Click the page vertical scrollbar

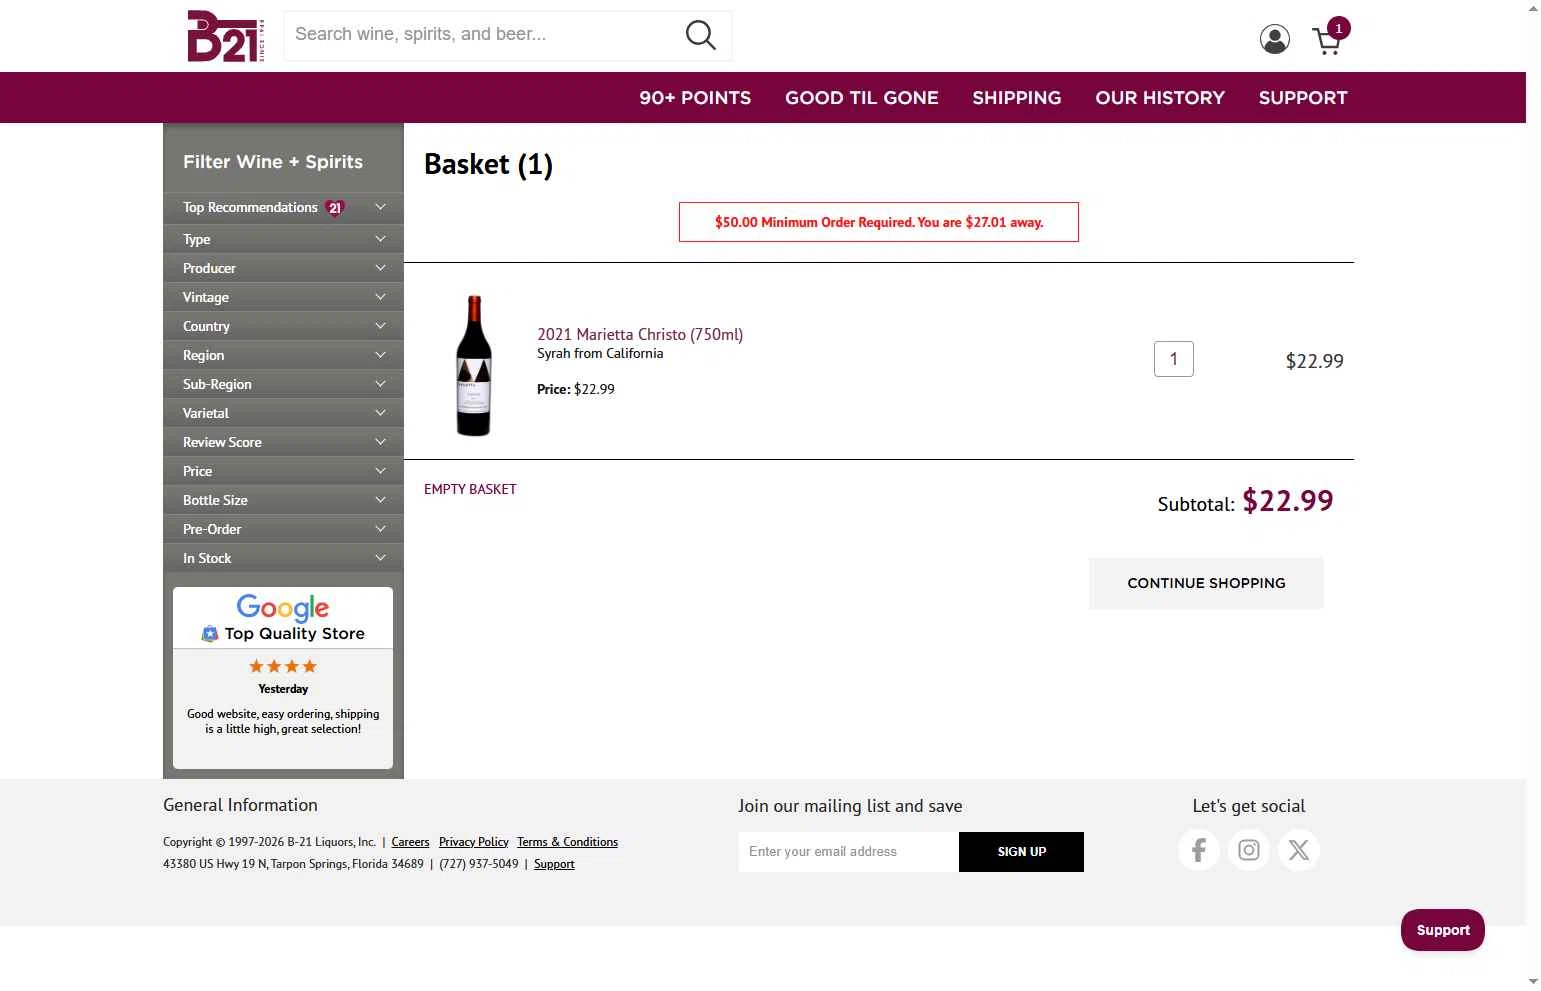pyautogui.click(x=1533, y=495)
